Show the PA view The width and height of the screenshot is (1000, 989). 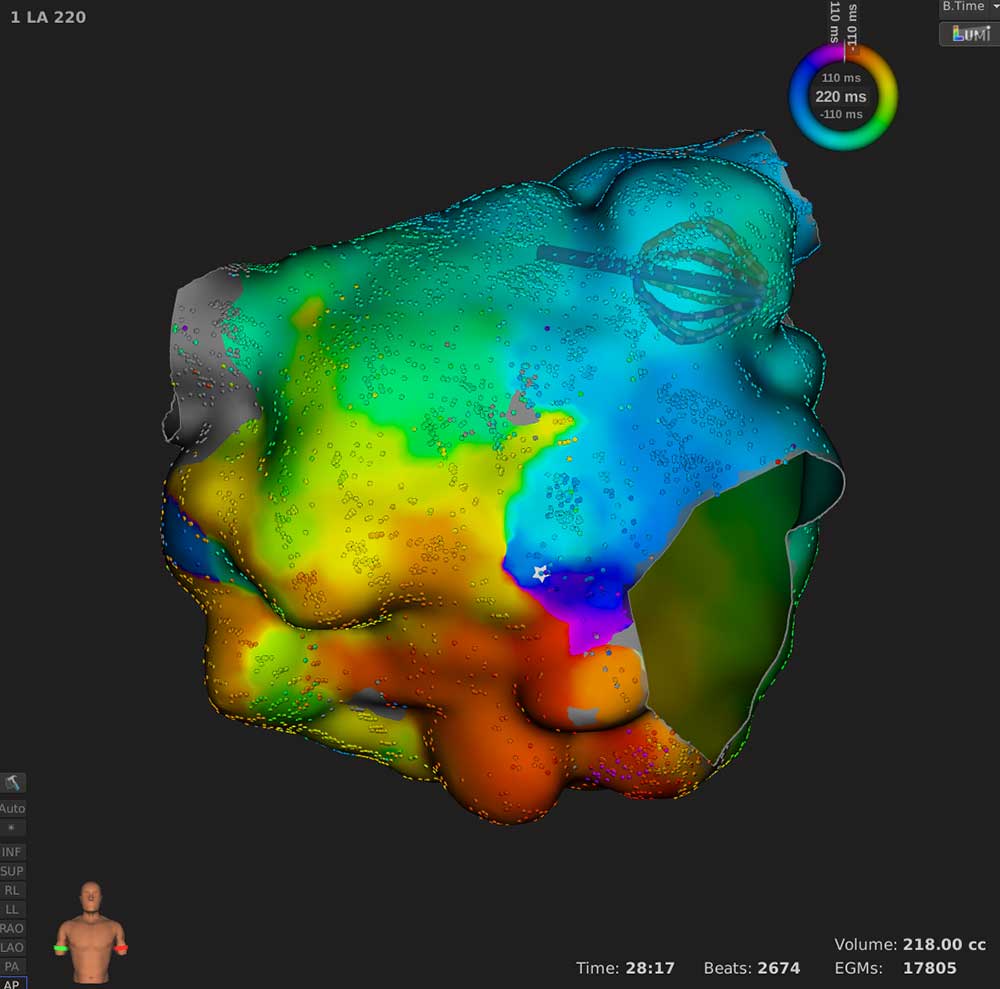pos(12,967)
